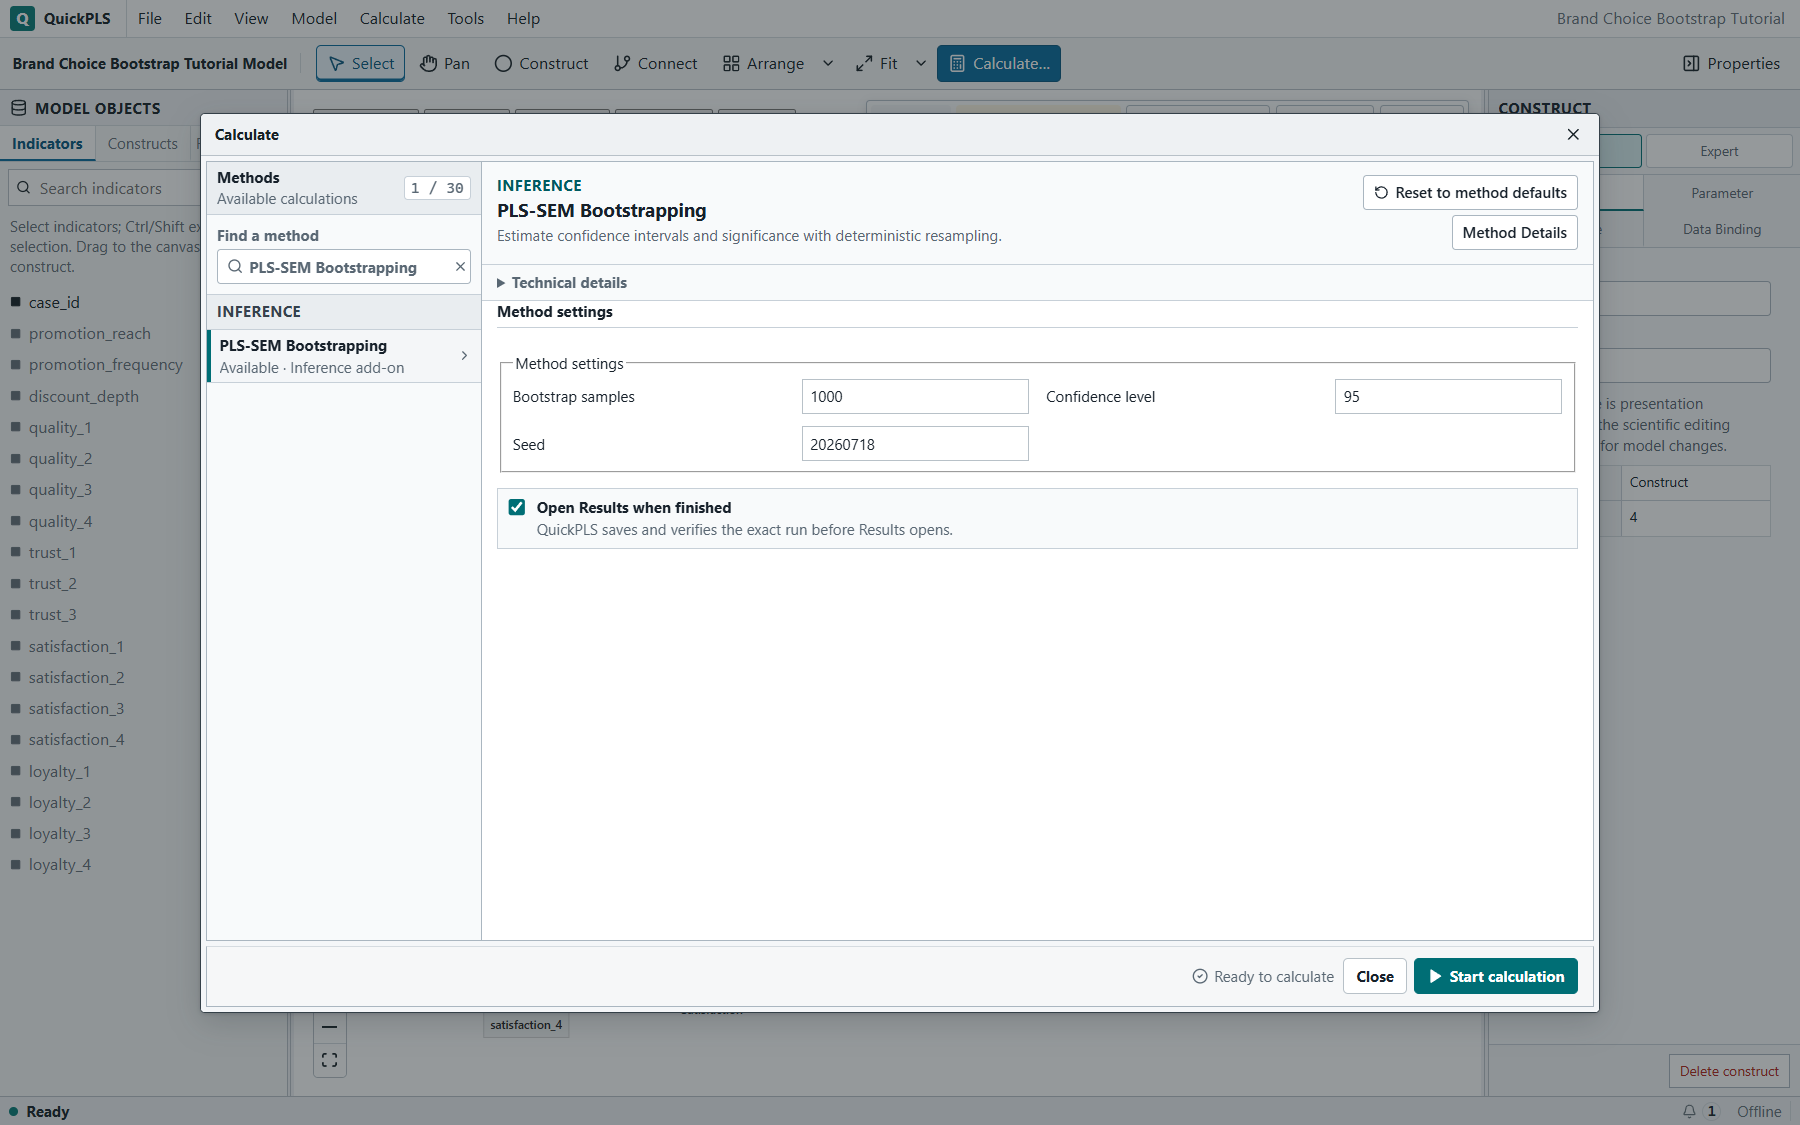The width and height of the screenshot is (1800, 1125).
Task: Open Method Details
Action: pyautogui.click(x=1514, y=232)
